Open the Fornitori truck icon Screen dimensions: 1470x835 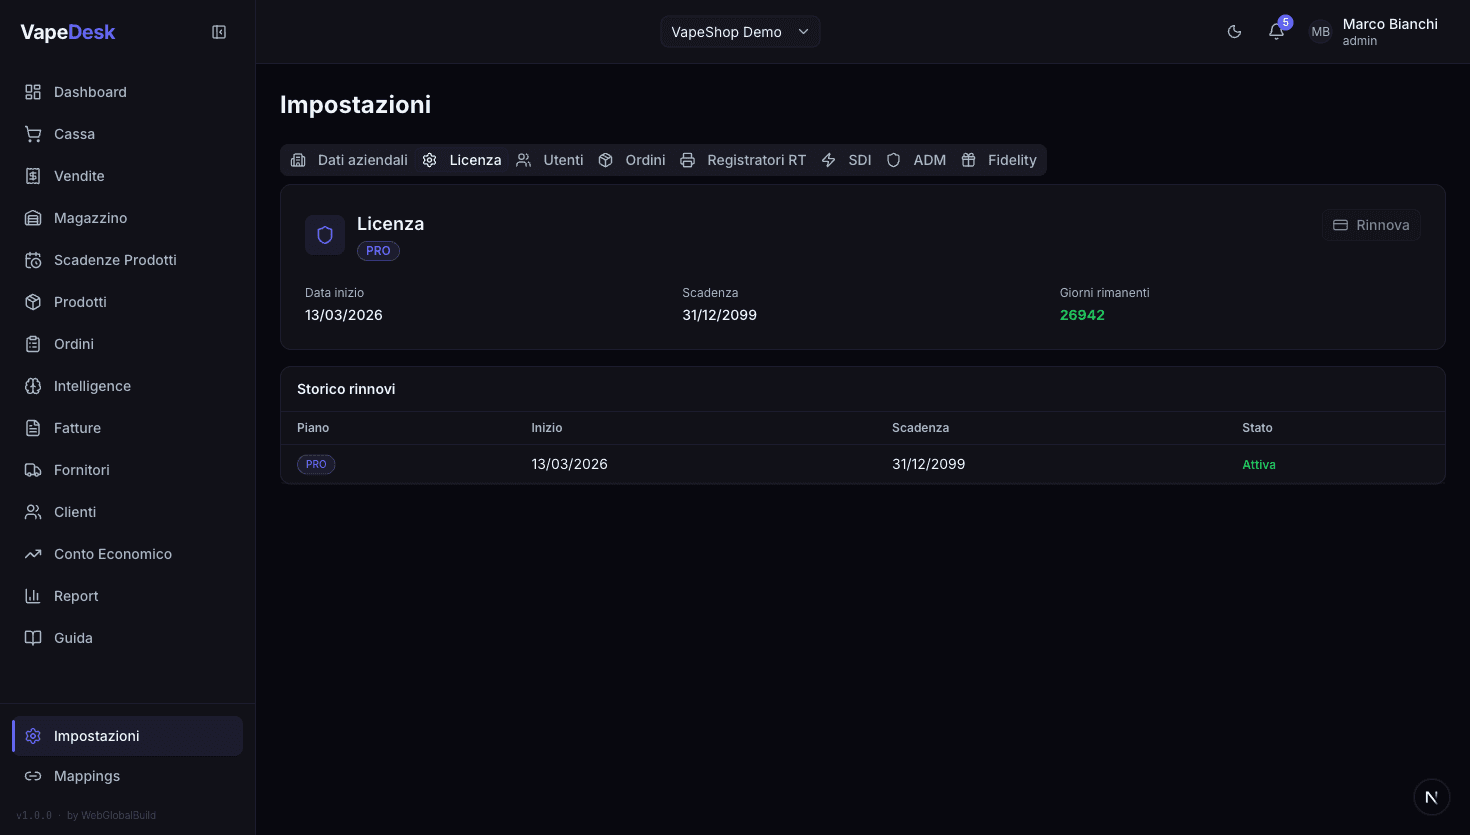33,470
